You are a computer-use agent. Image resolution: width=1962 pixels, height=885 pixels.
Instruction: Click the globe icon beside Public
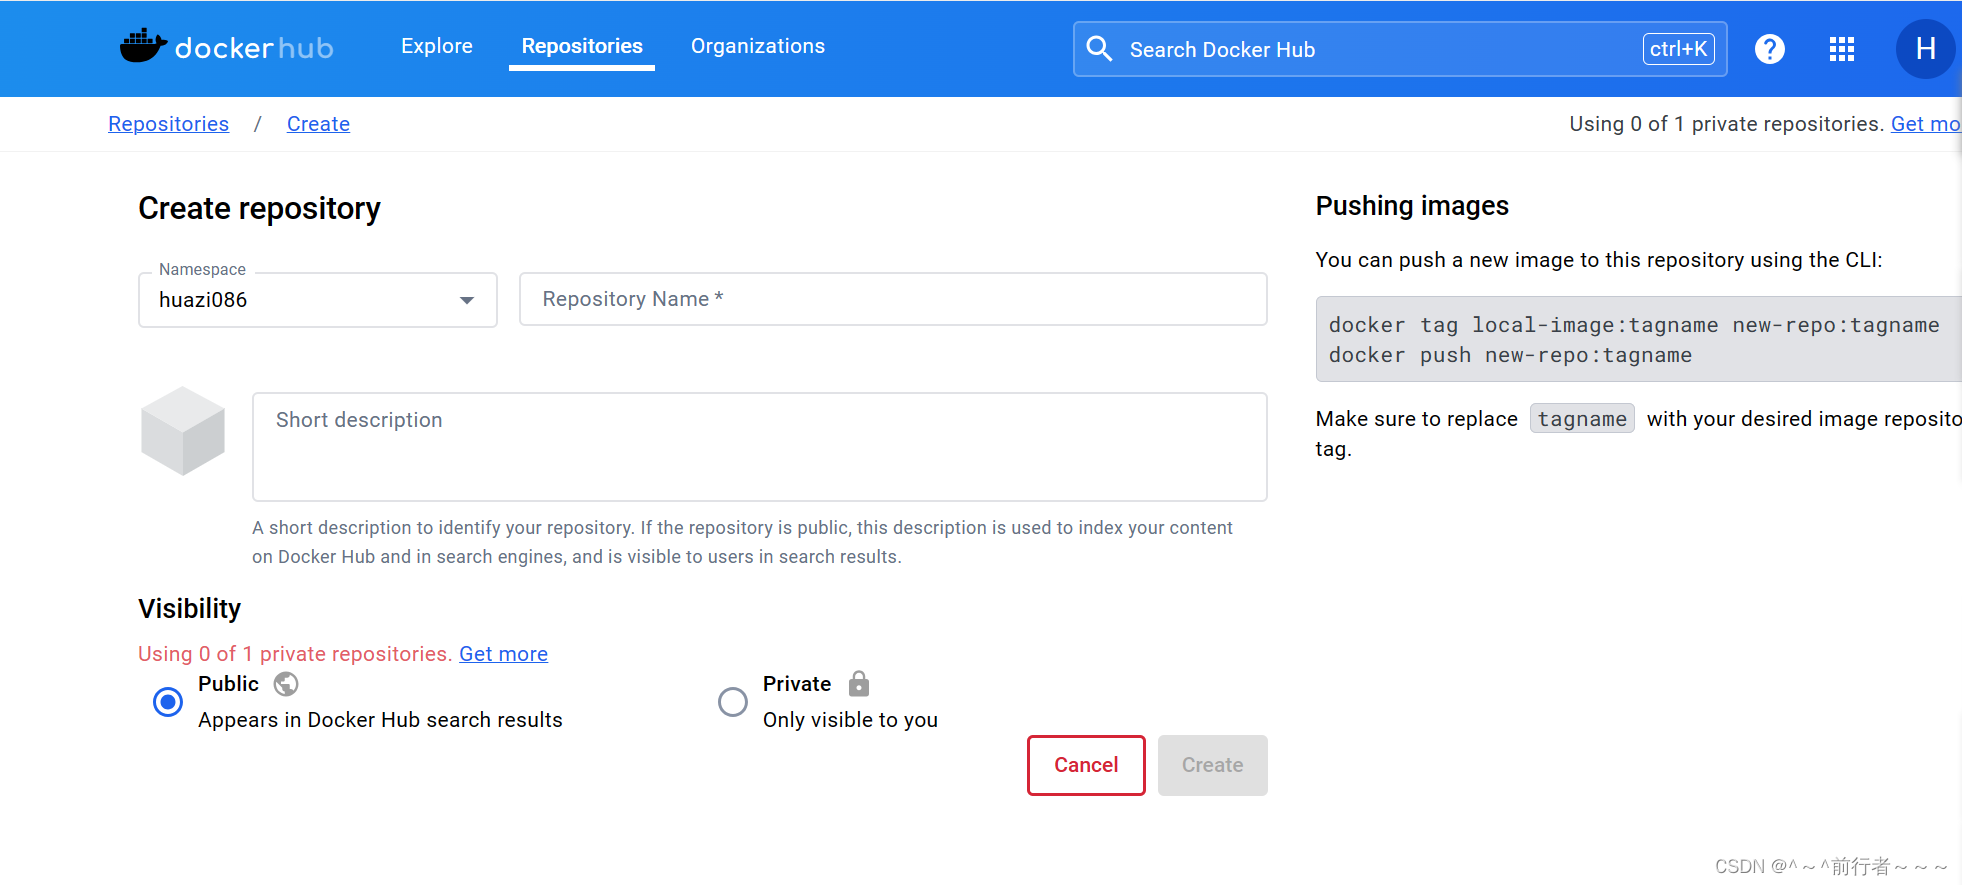tap(286, 684)
